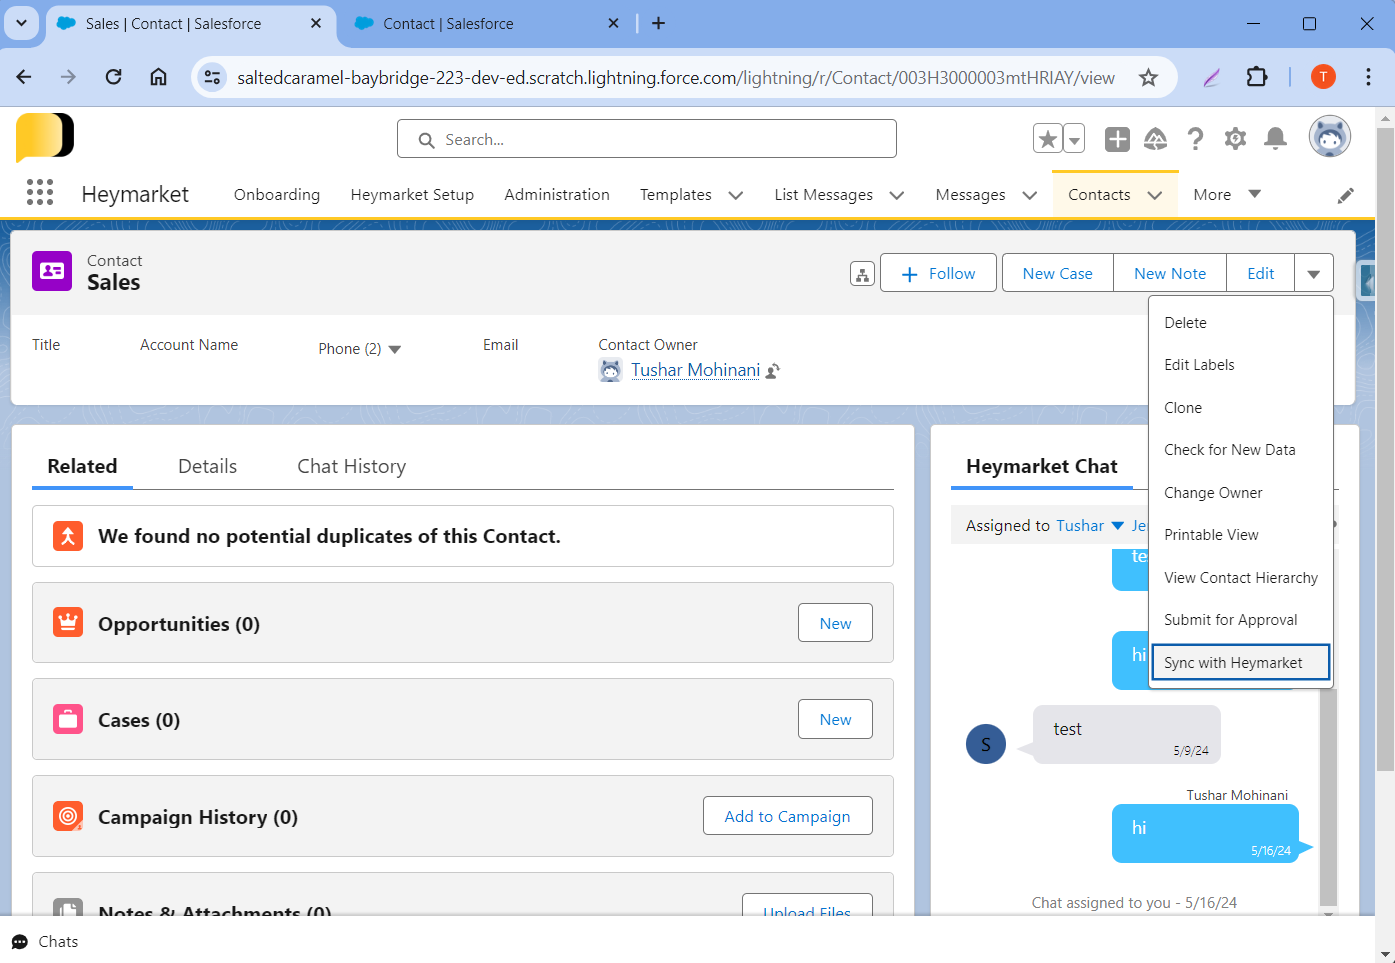This screenshot has height=963, width=1395.
Task: Click the Edit button
Action: coord(1260,273)
